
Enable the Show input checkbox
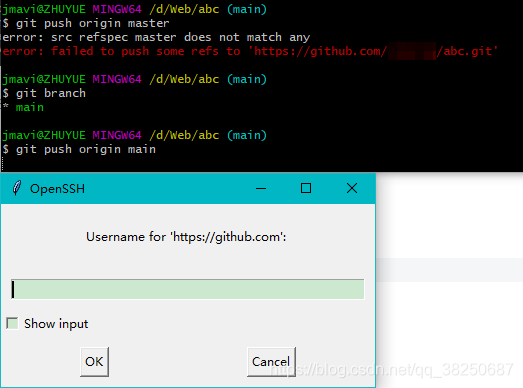click(x=12, y=323)
